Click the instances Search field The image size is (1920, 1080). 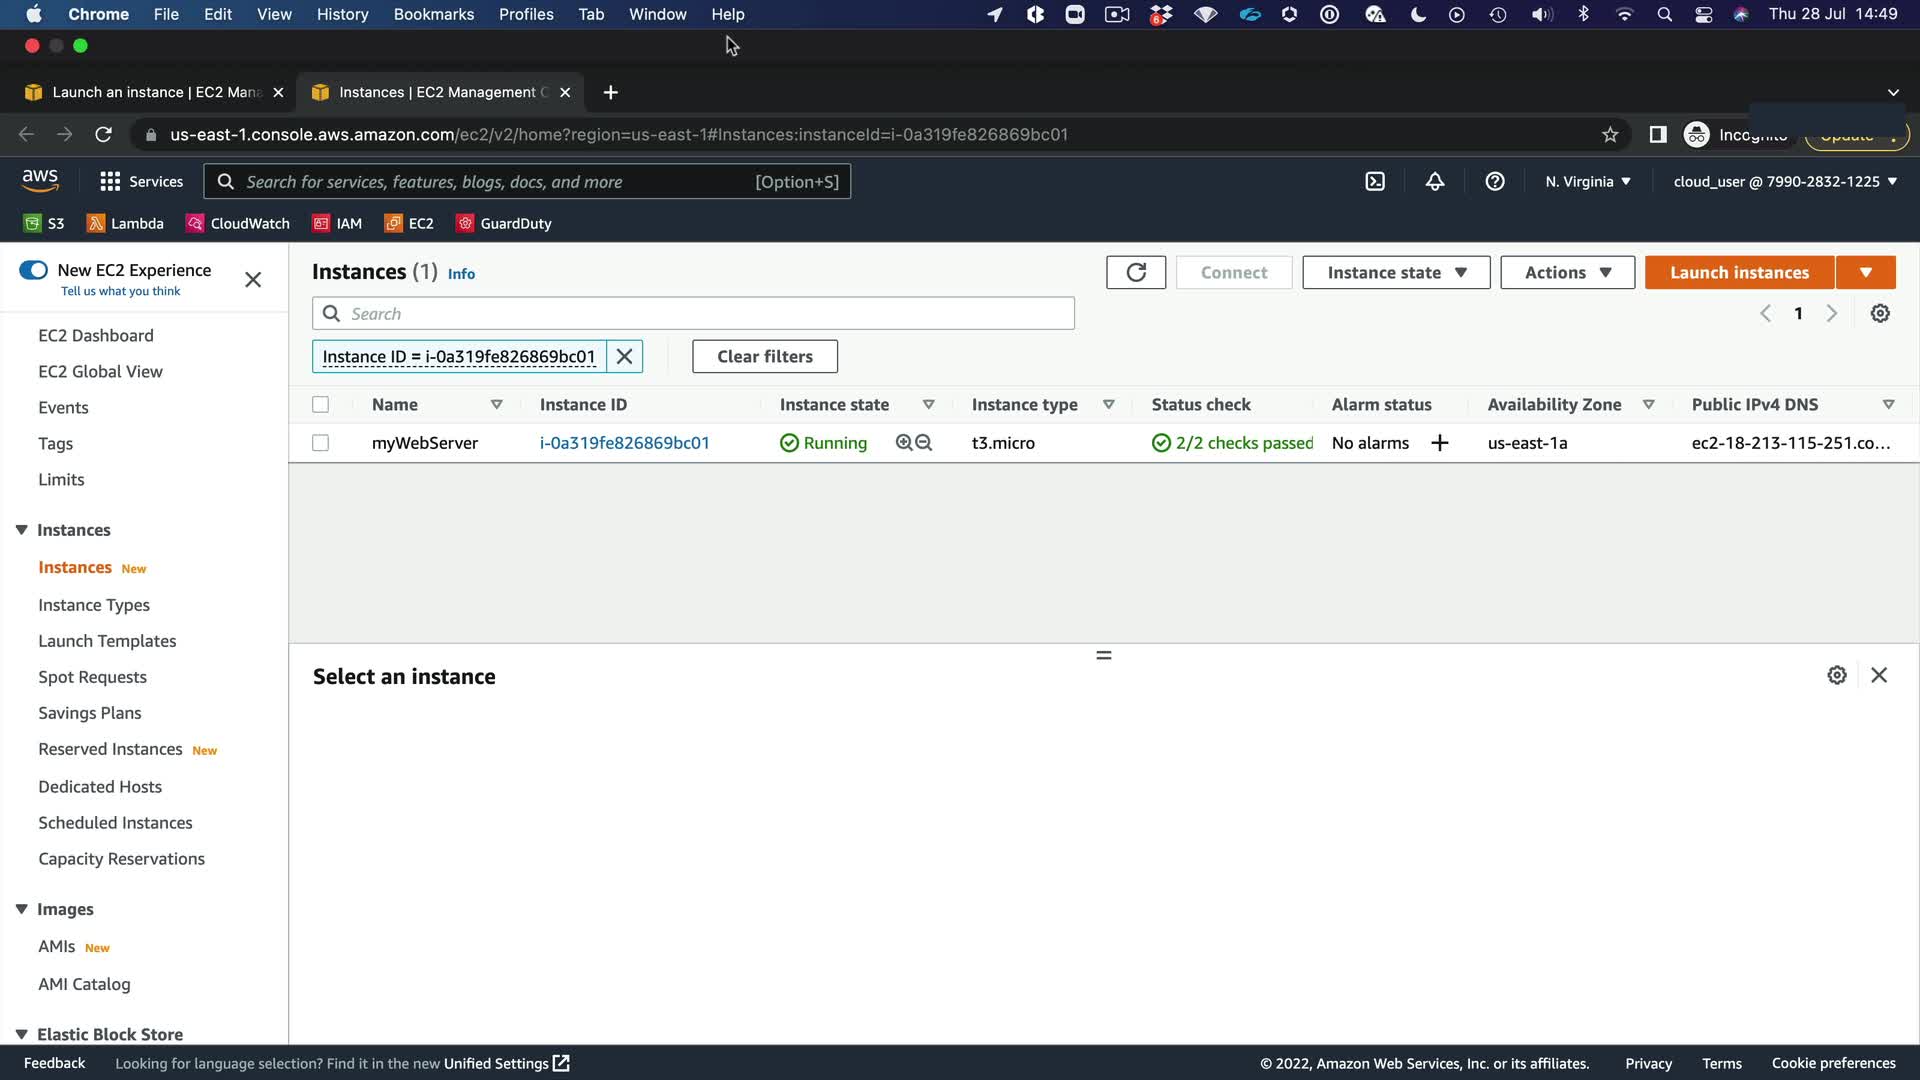pyautogui.click(x=693, y=313)
